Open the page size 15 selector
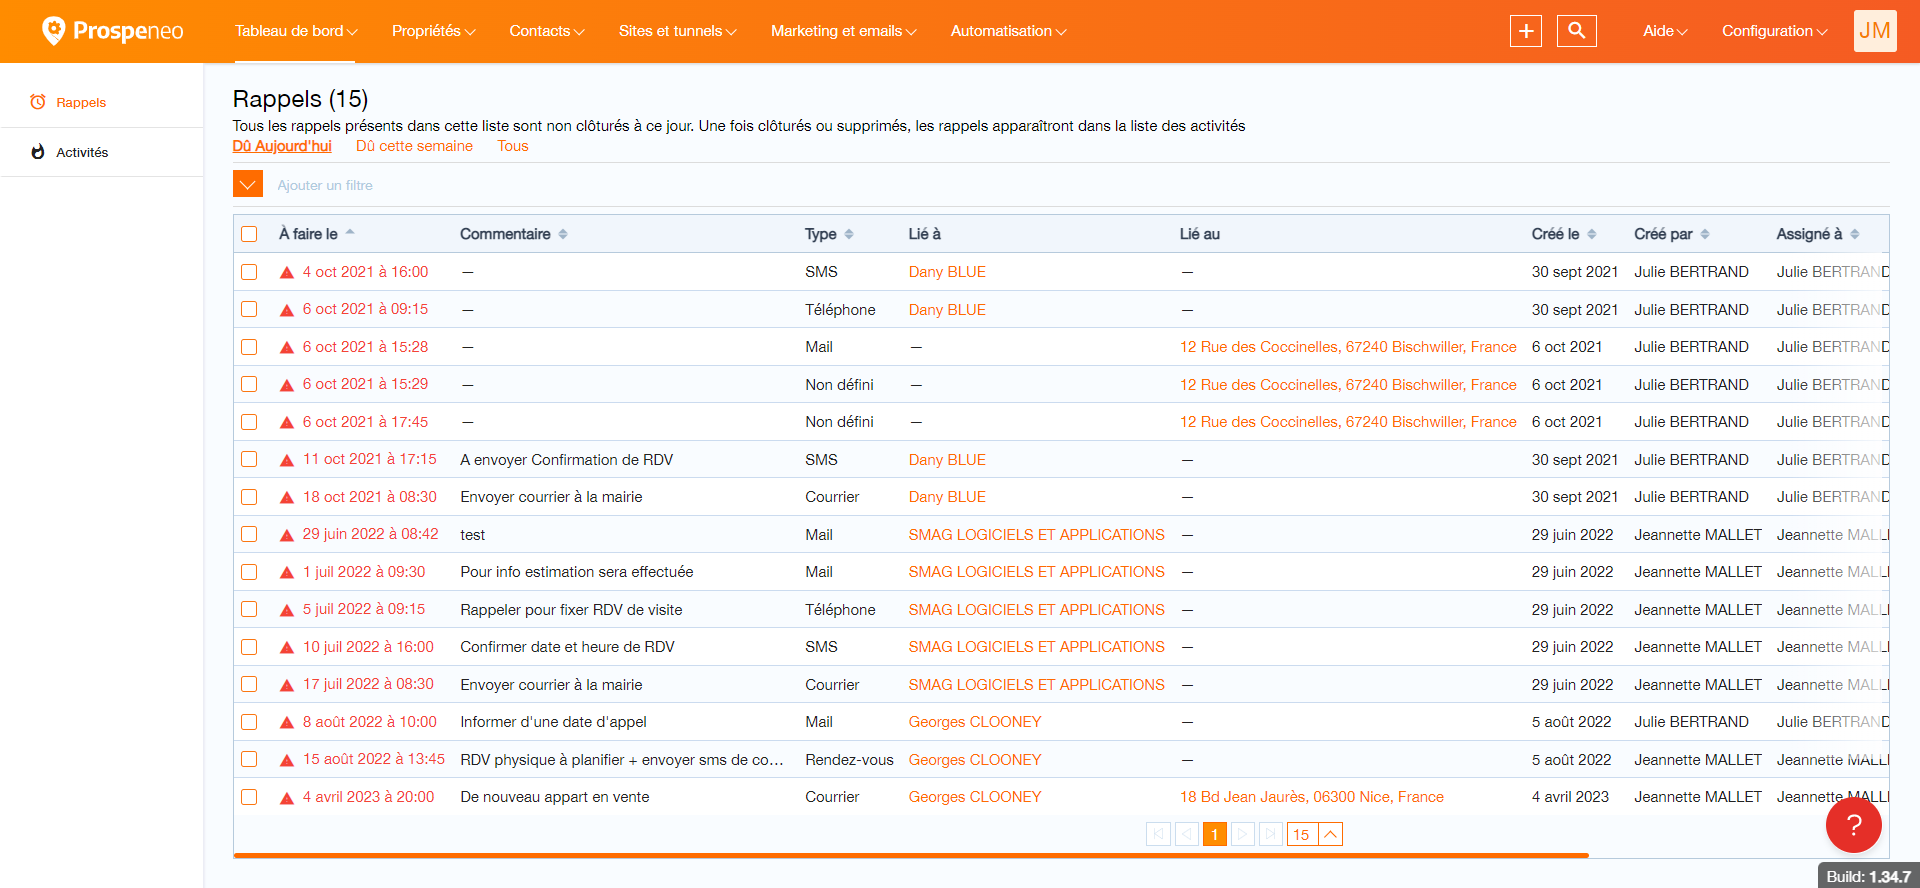 coord(1315,834)
